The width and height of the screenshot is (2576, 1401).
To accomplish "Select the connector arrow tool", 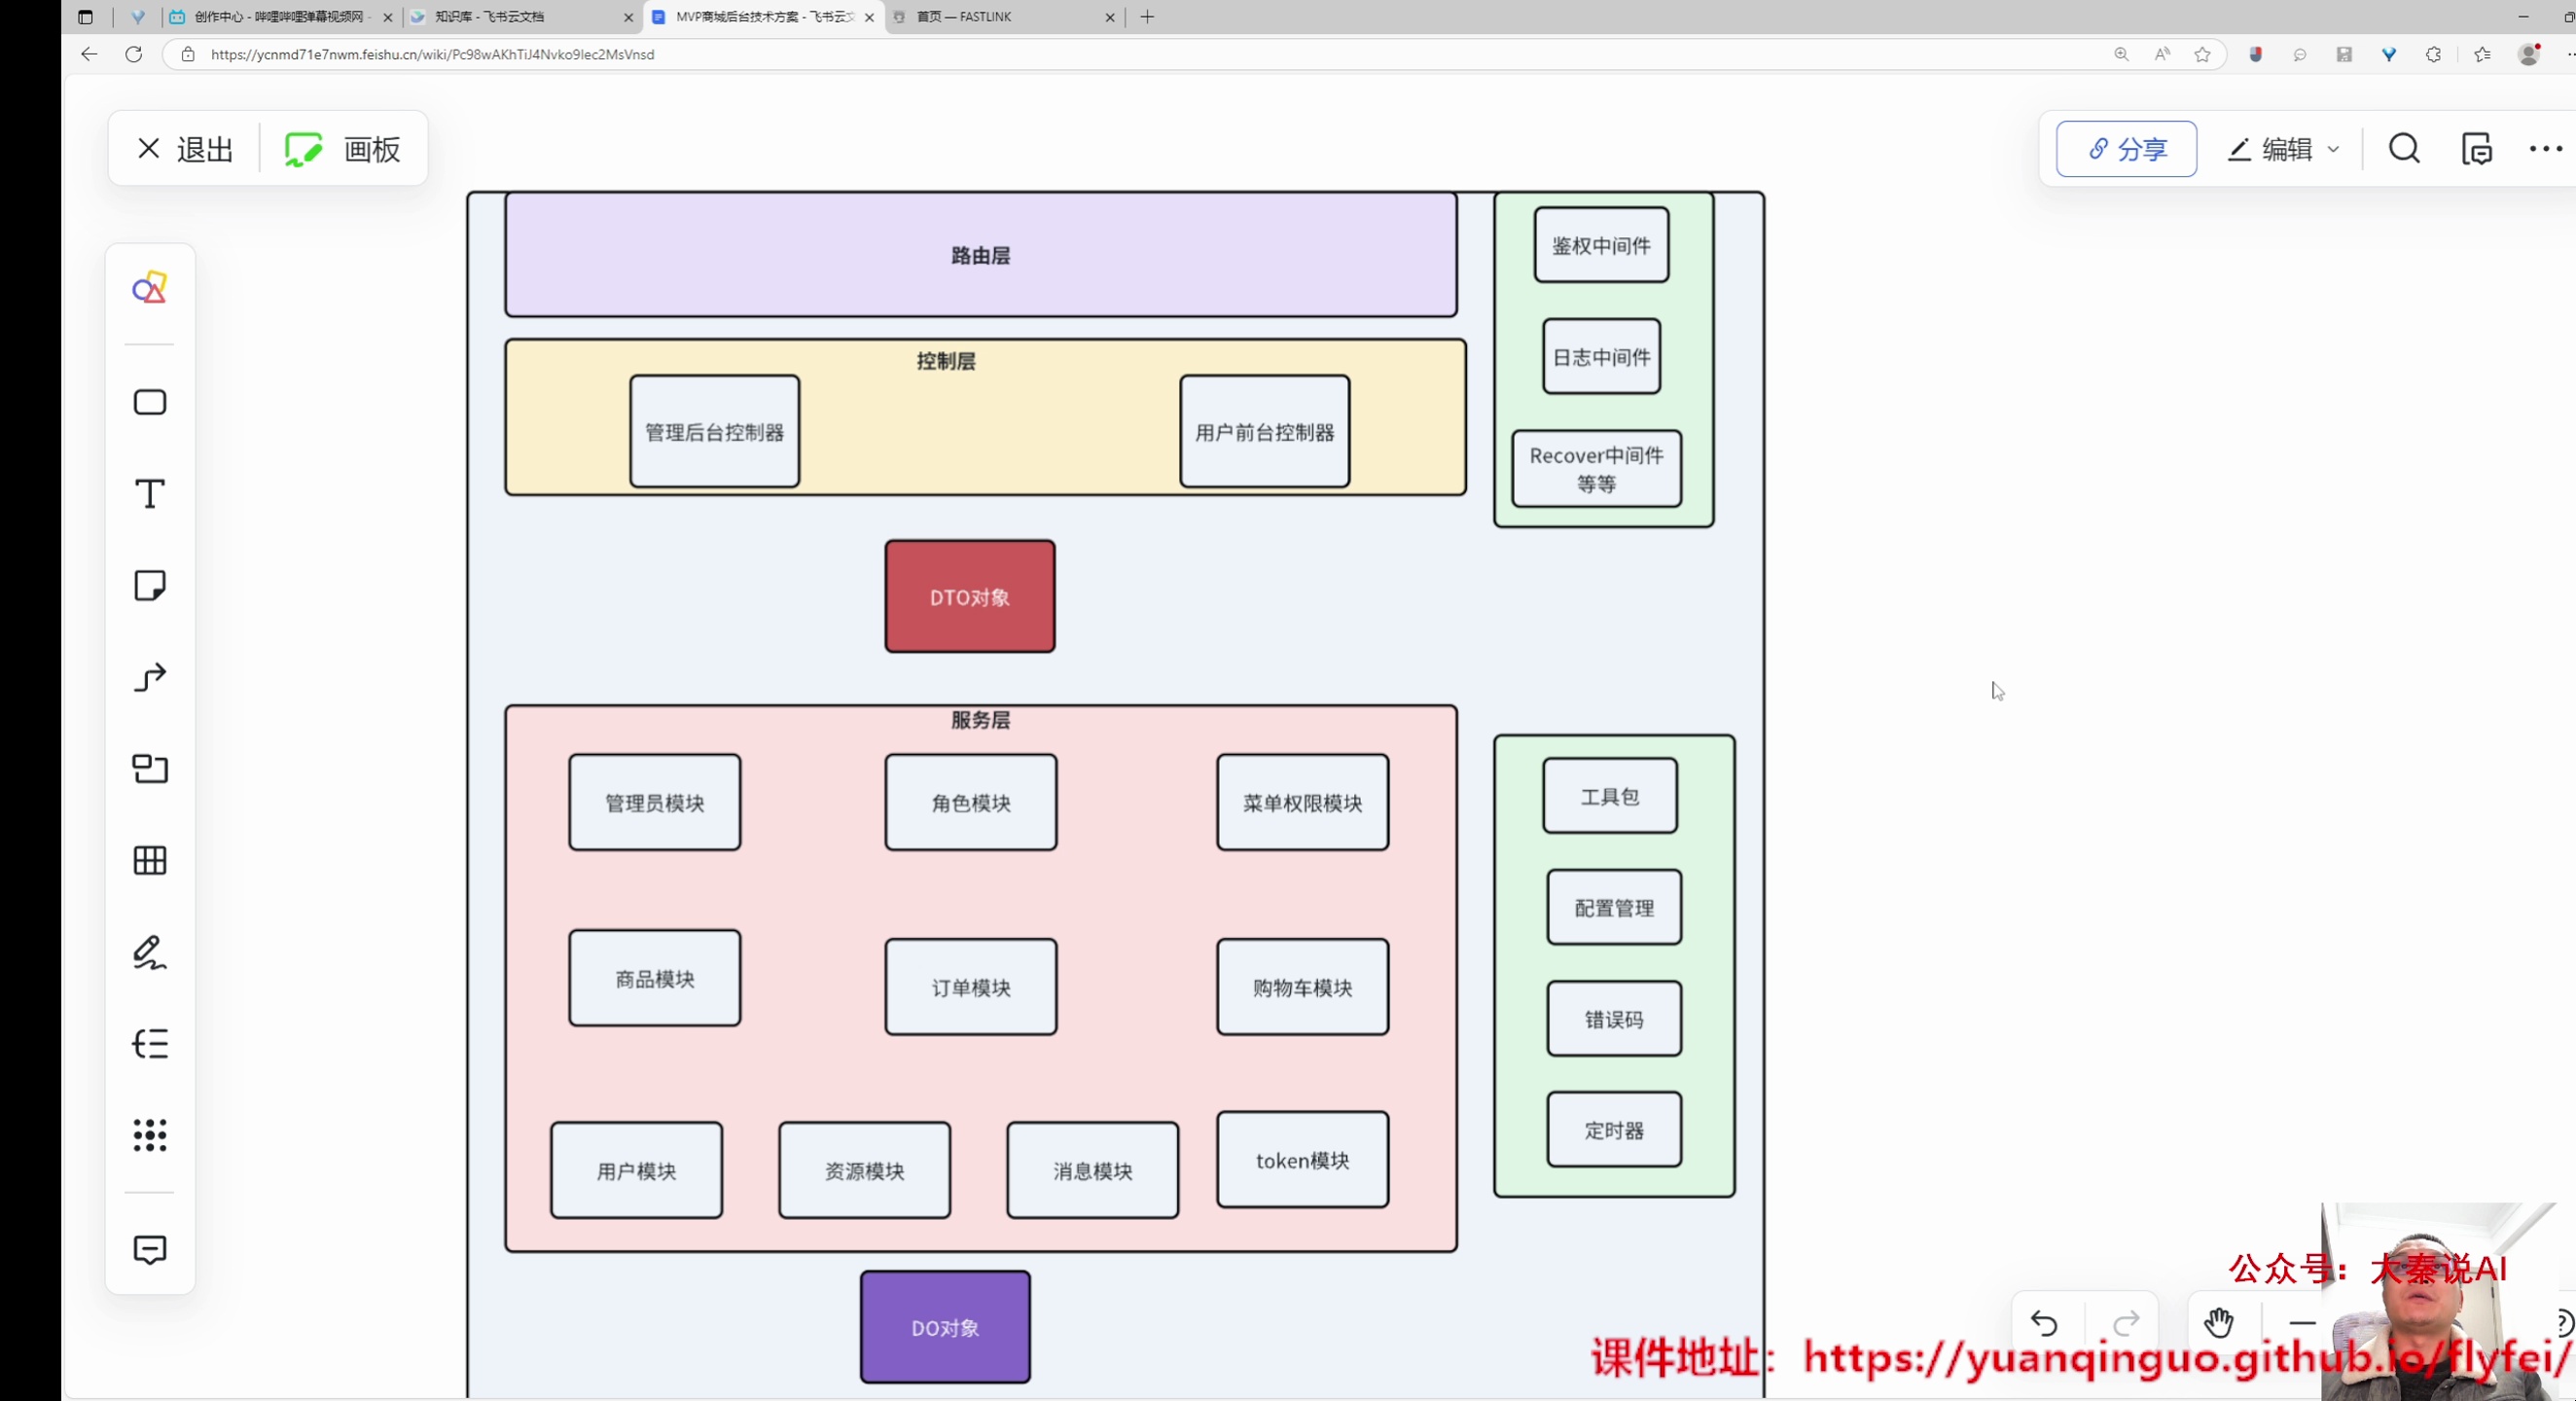I will (x=149, y=677).
